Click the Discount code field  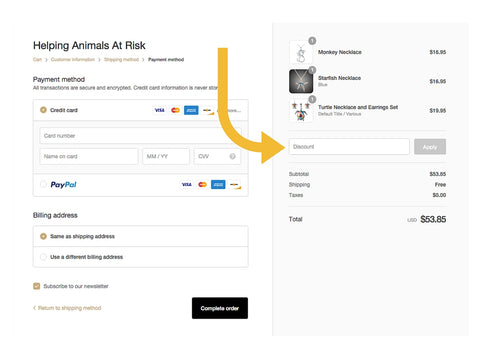click(349, 147)
